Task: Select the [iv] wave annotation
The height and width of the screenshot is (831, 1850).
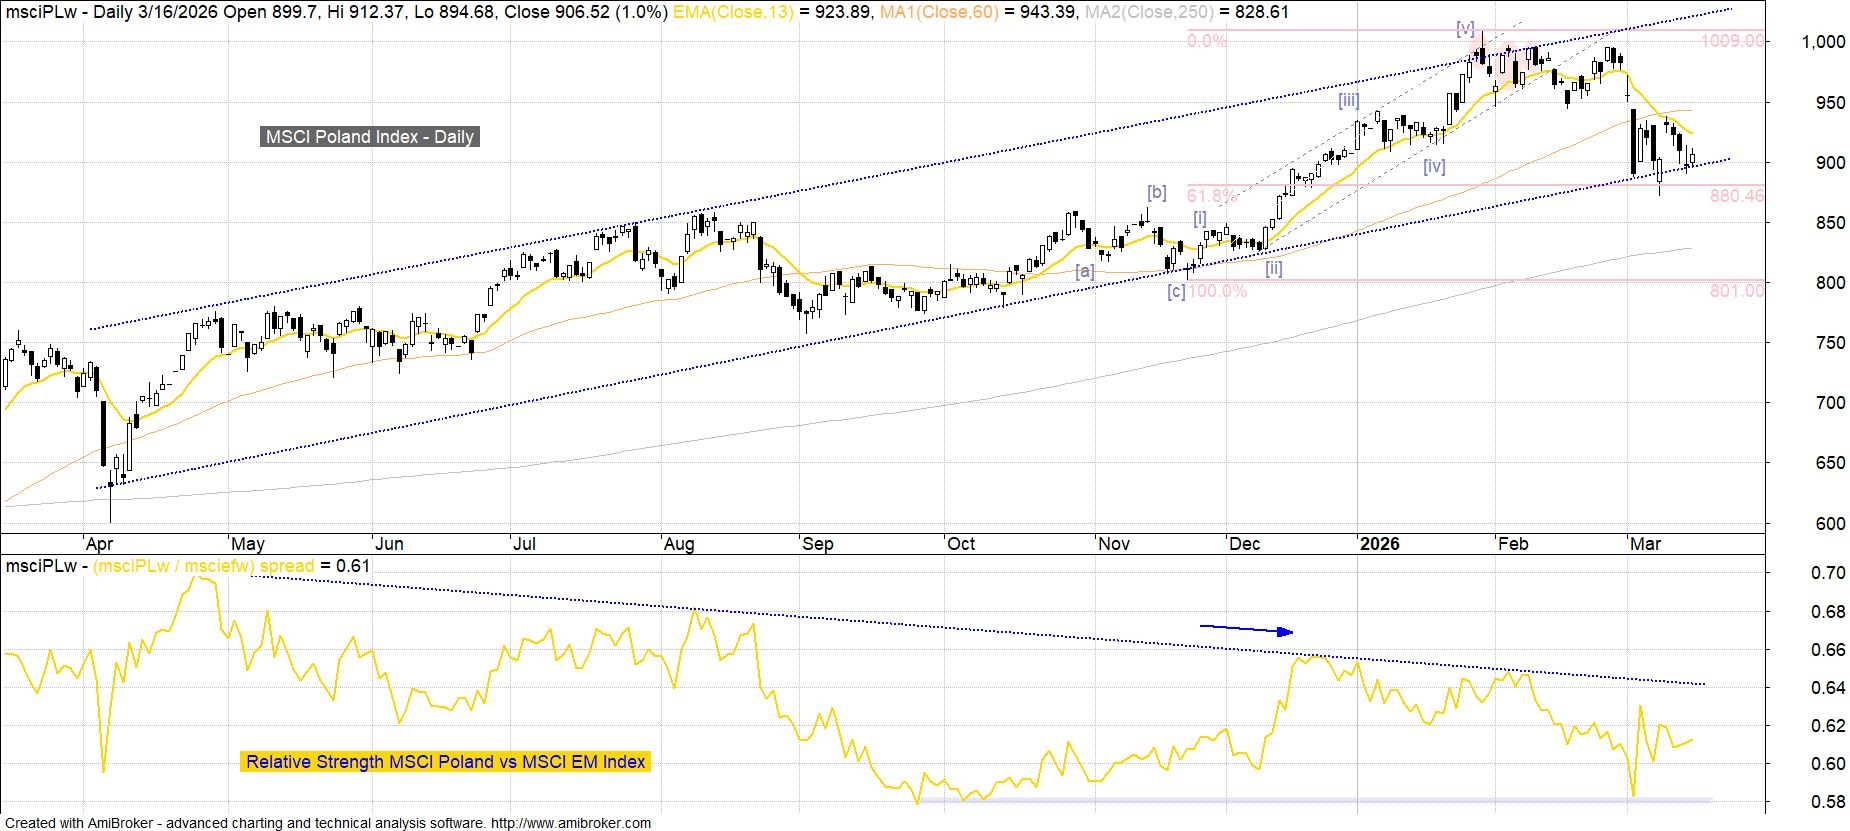Action: click(1434, 166)
